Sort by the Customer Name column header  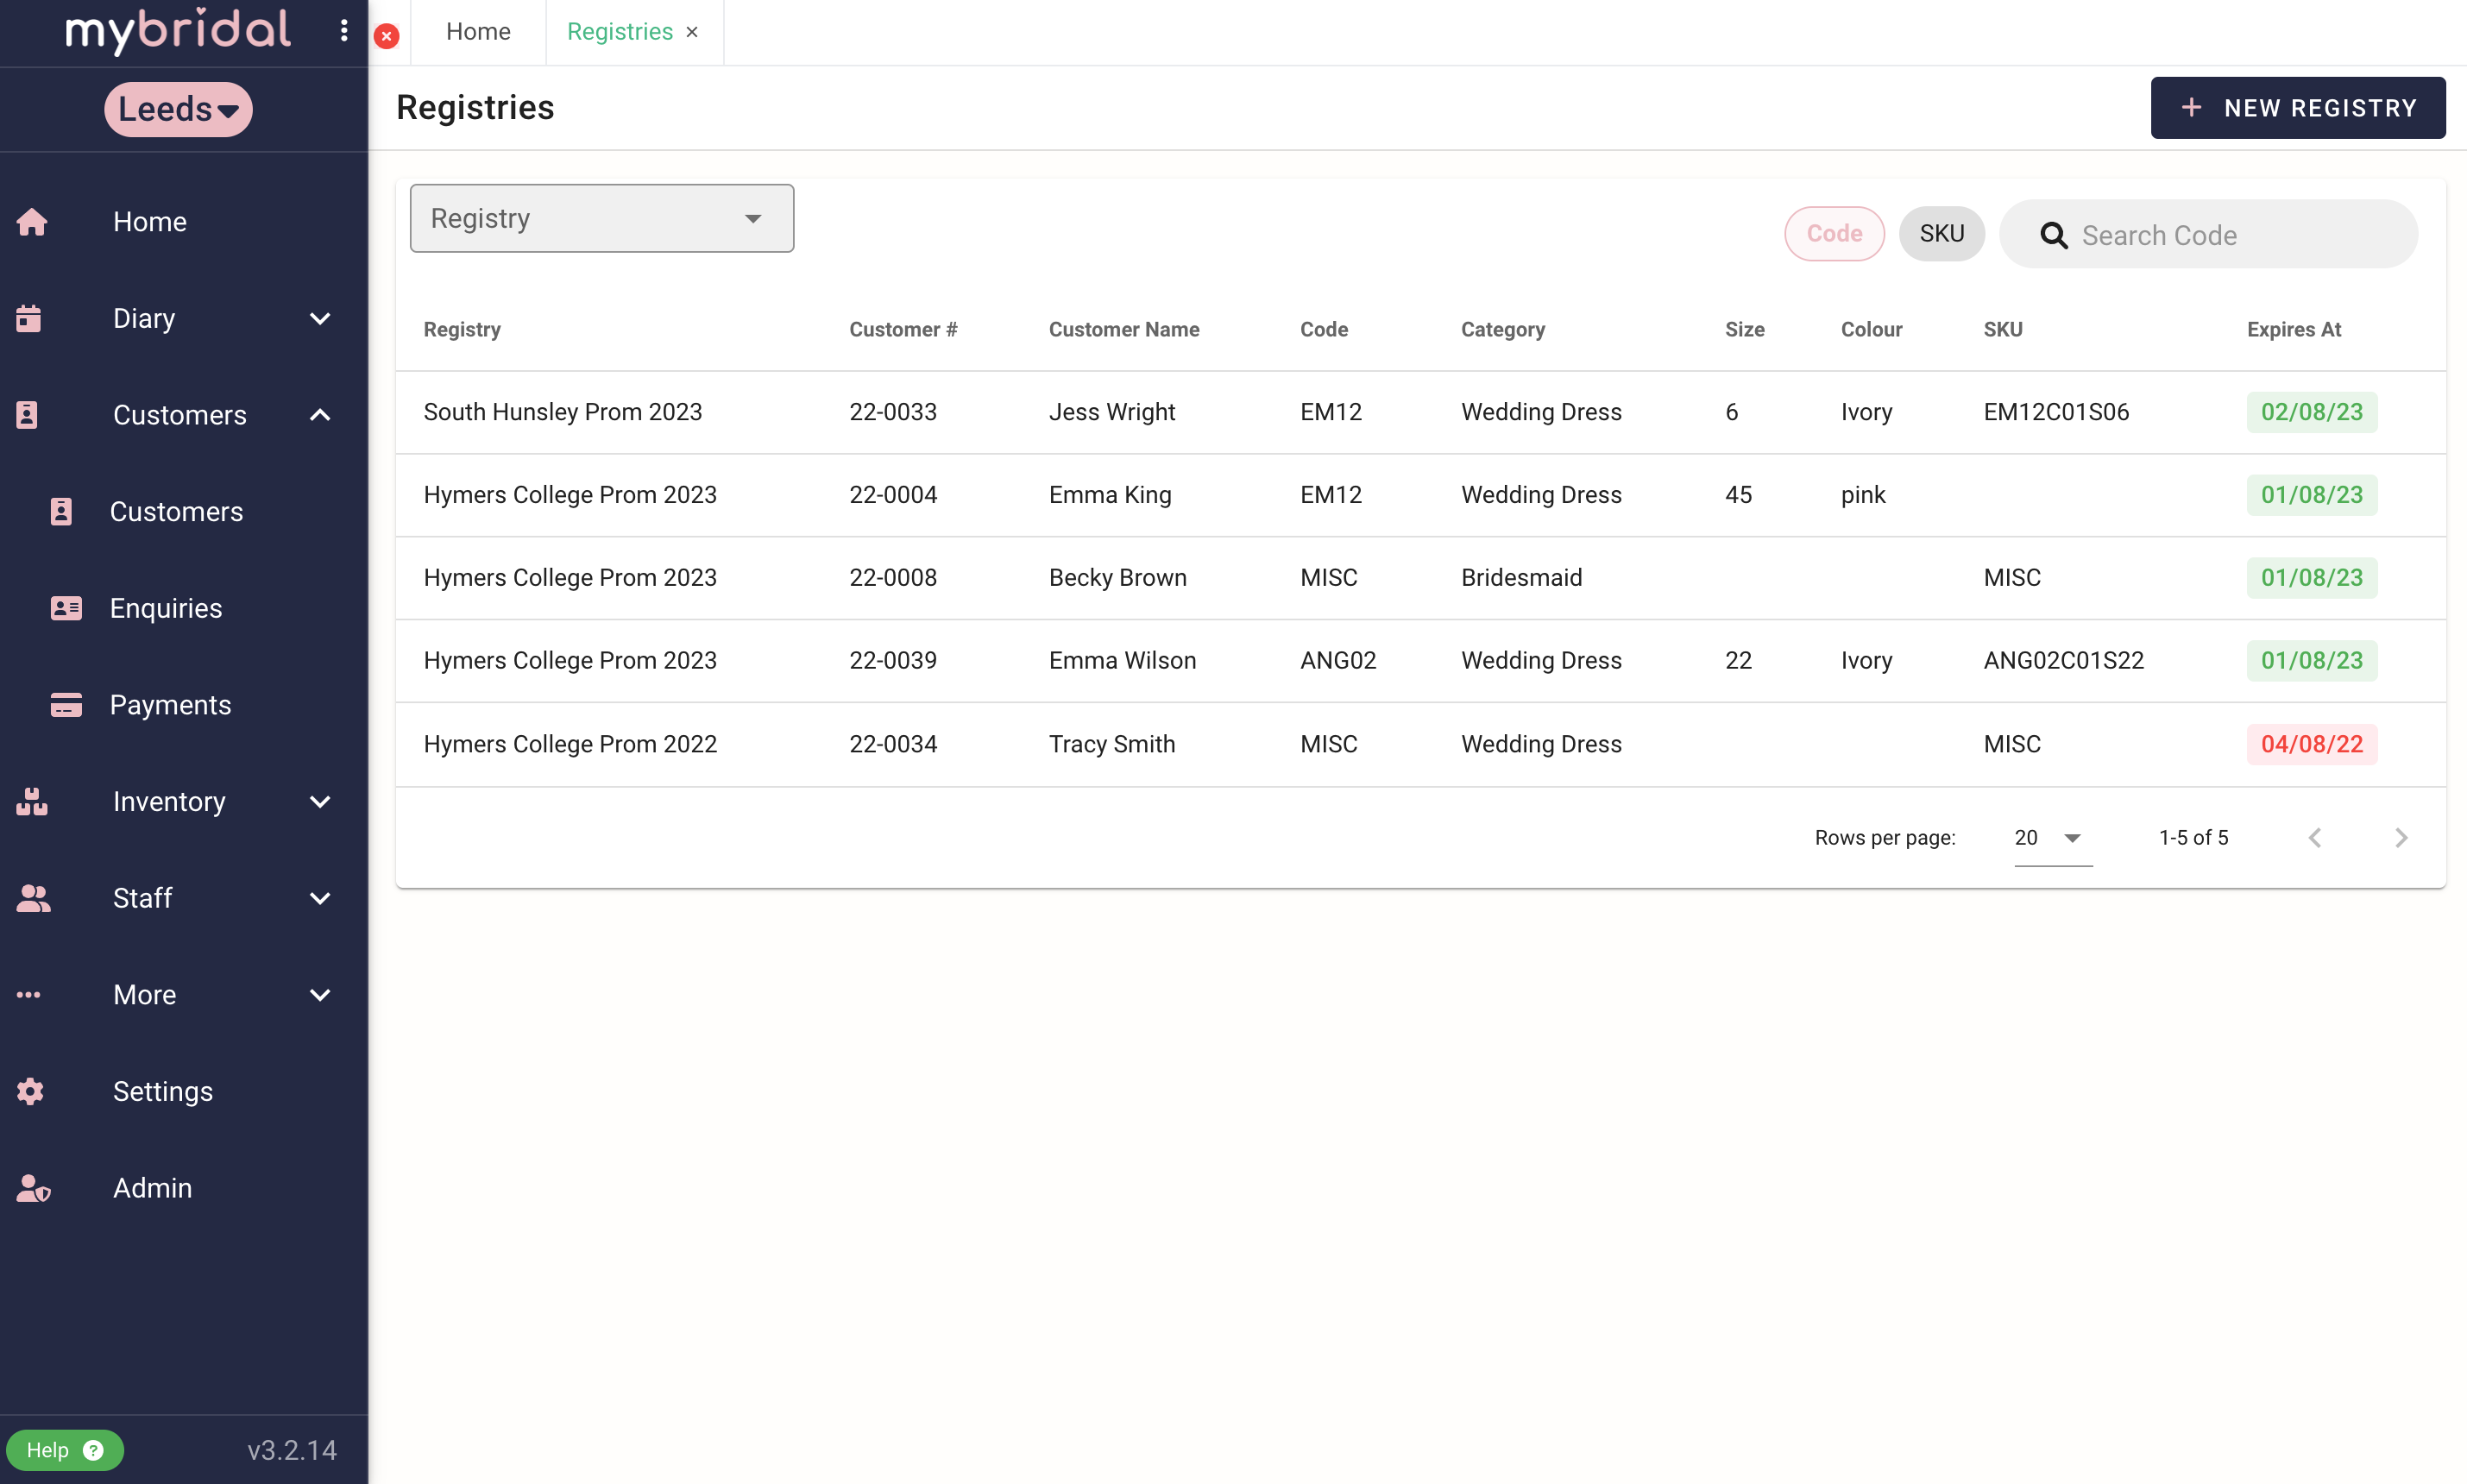(1124, 329)
